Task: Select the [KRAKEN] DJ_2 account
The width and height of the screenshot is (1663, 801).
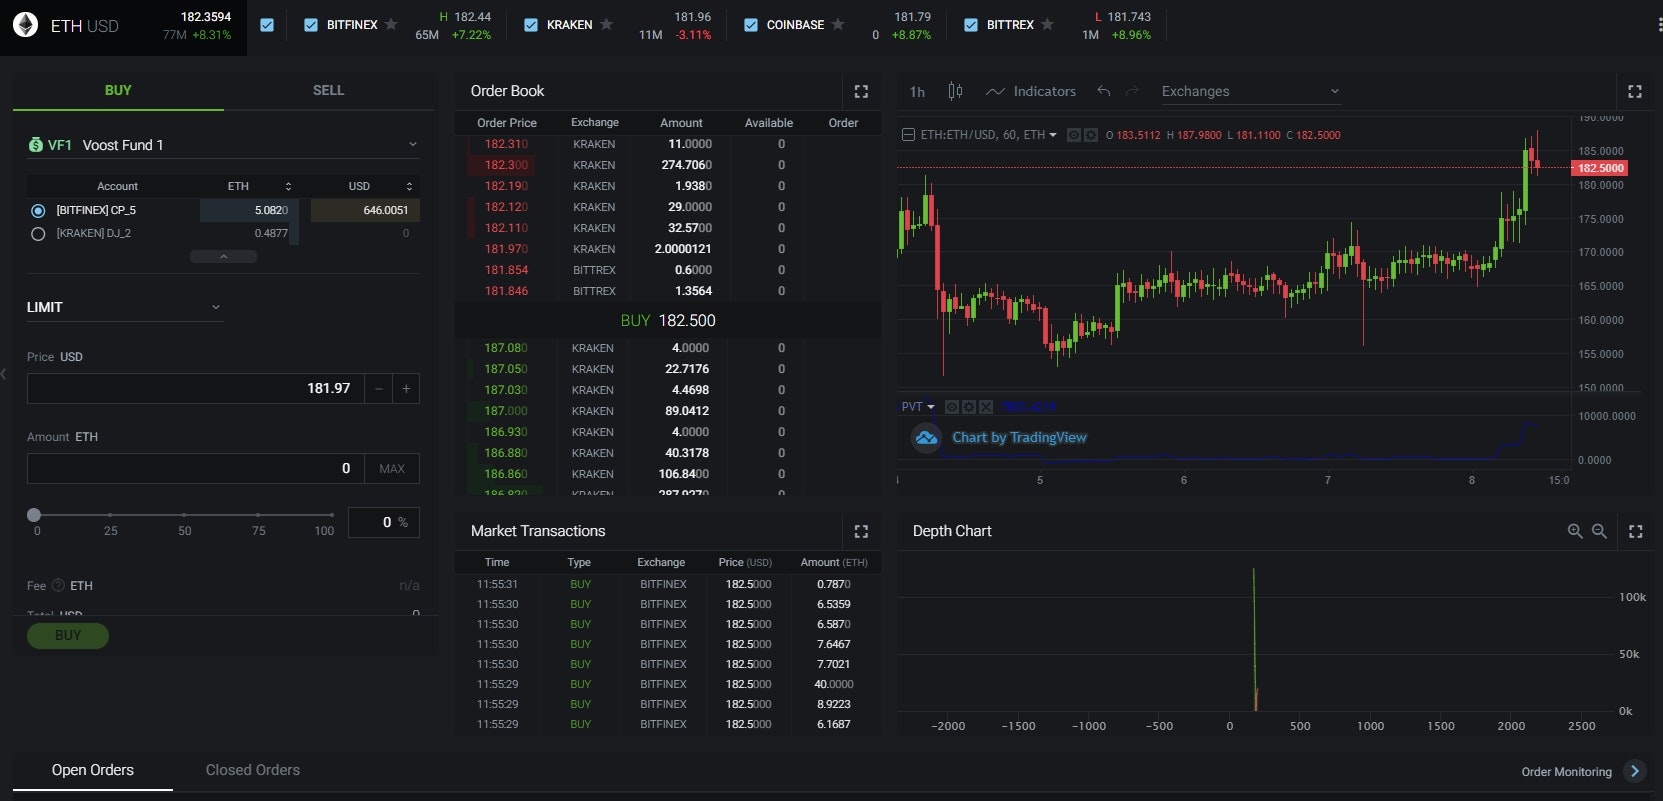Action: tap(38, 233)
